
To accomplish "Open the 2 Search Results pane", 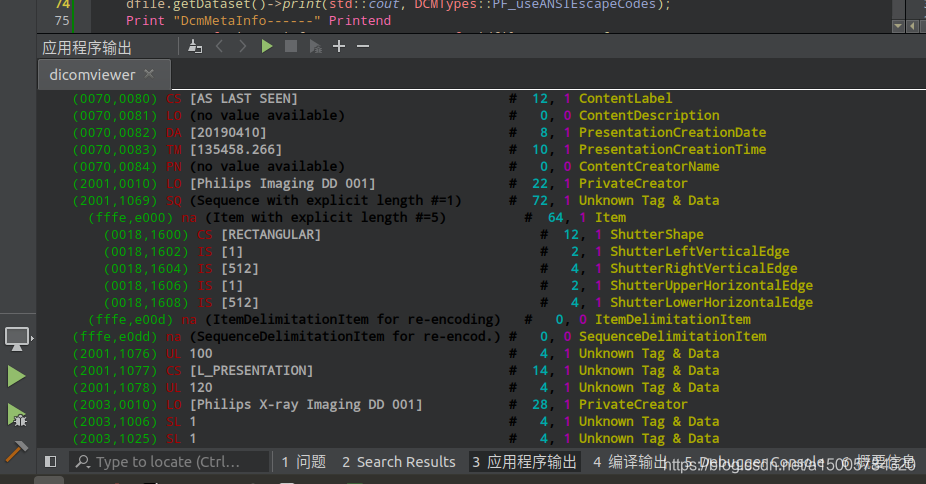I will pyautogui.click(x=399, y=462).
